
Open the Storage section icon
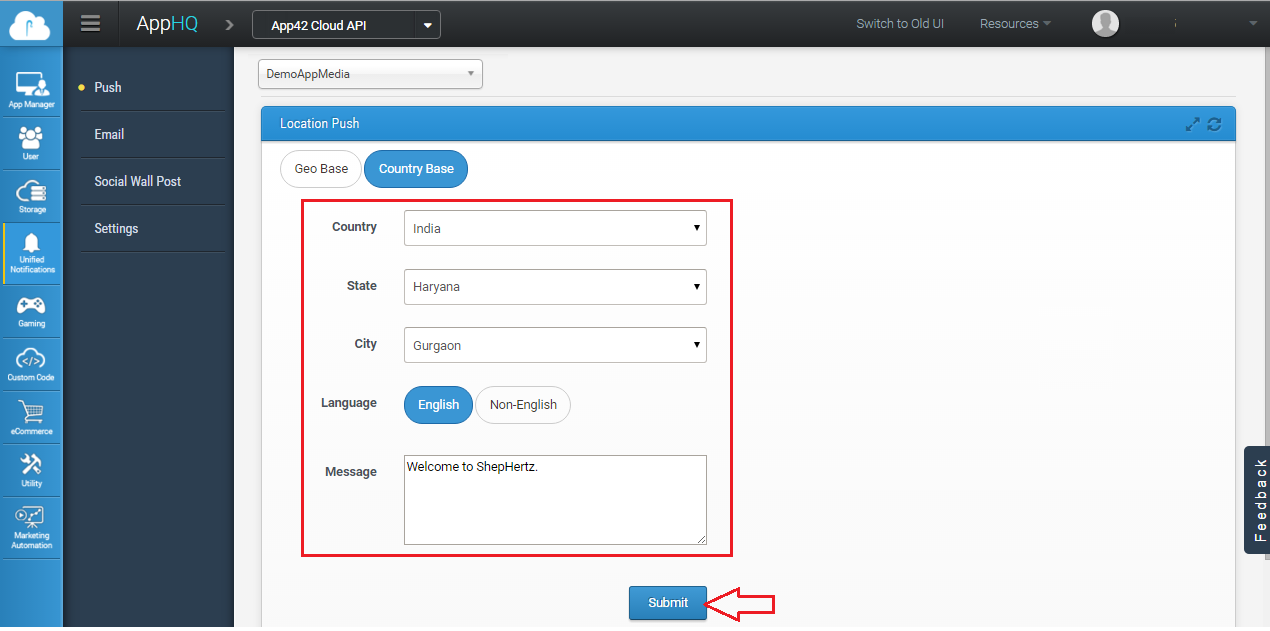(31, 195)
